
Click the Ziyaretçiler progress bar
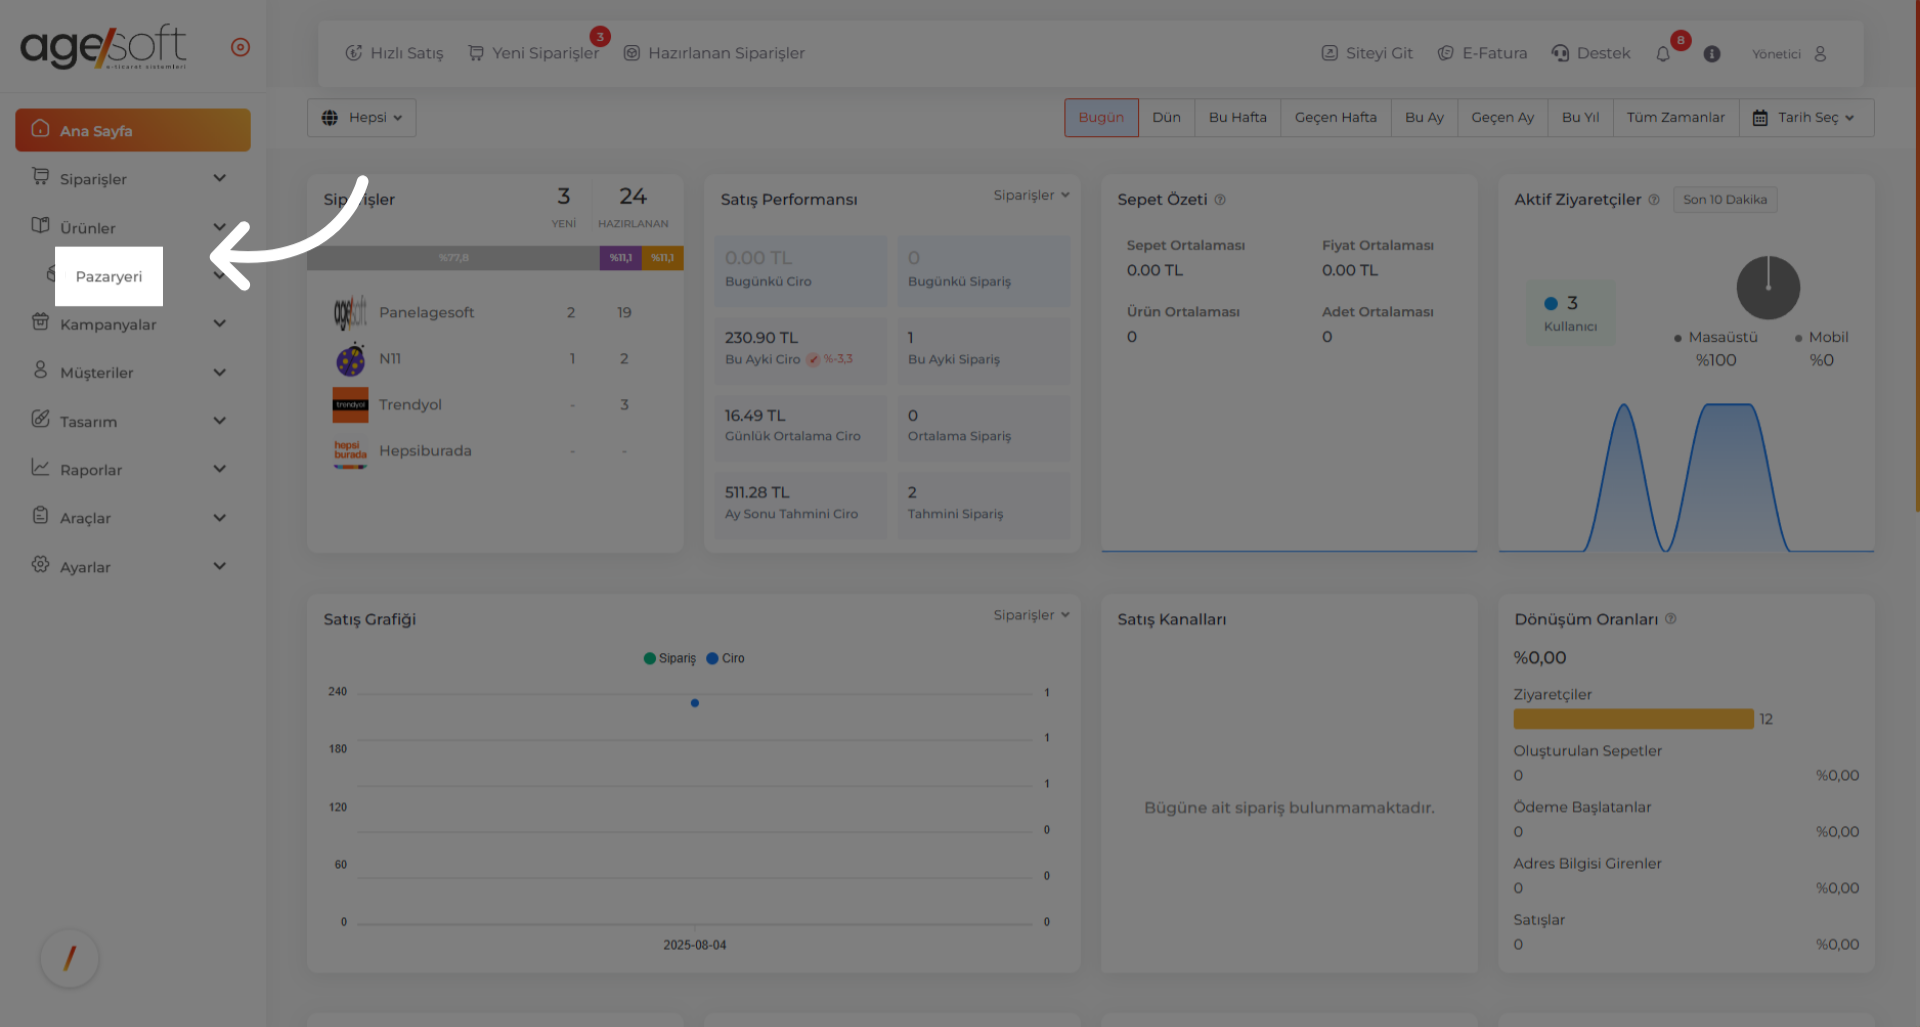1633,719
